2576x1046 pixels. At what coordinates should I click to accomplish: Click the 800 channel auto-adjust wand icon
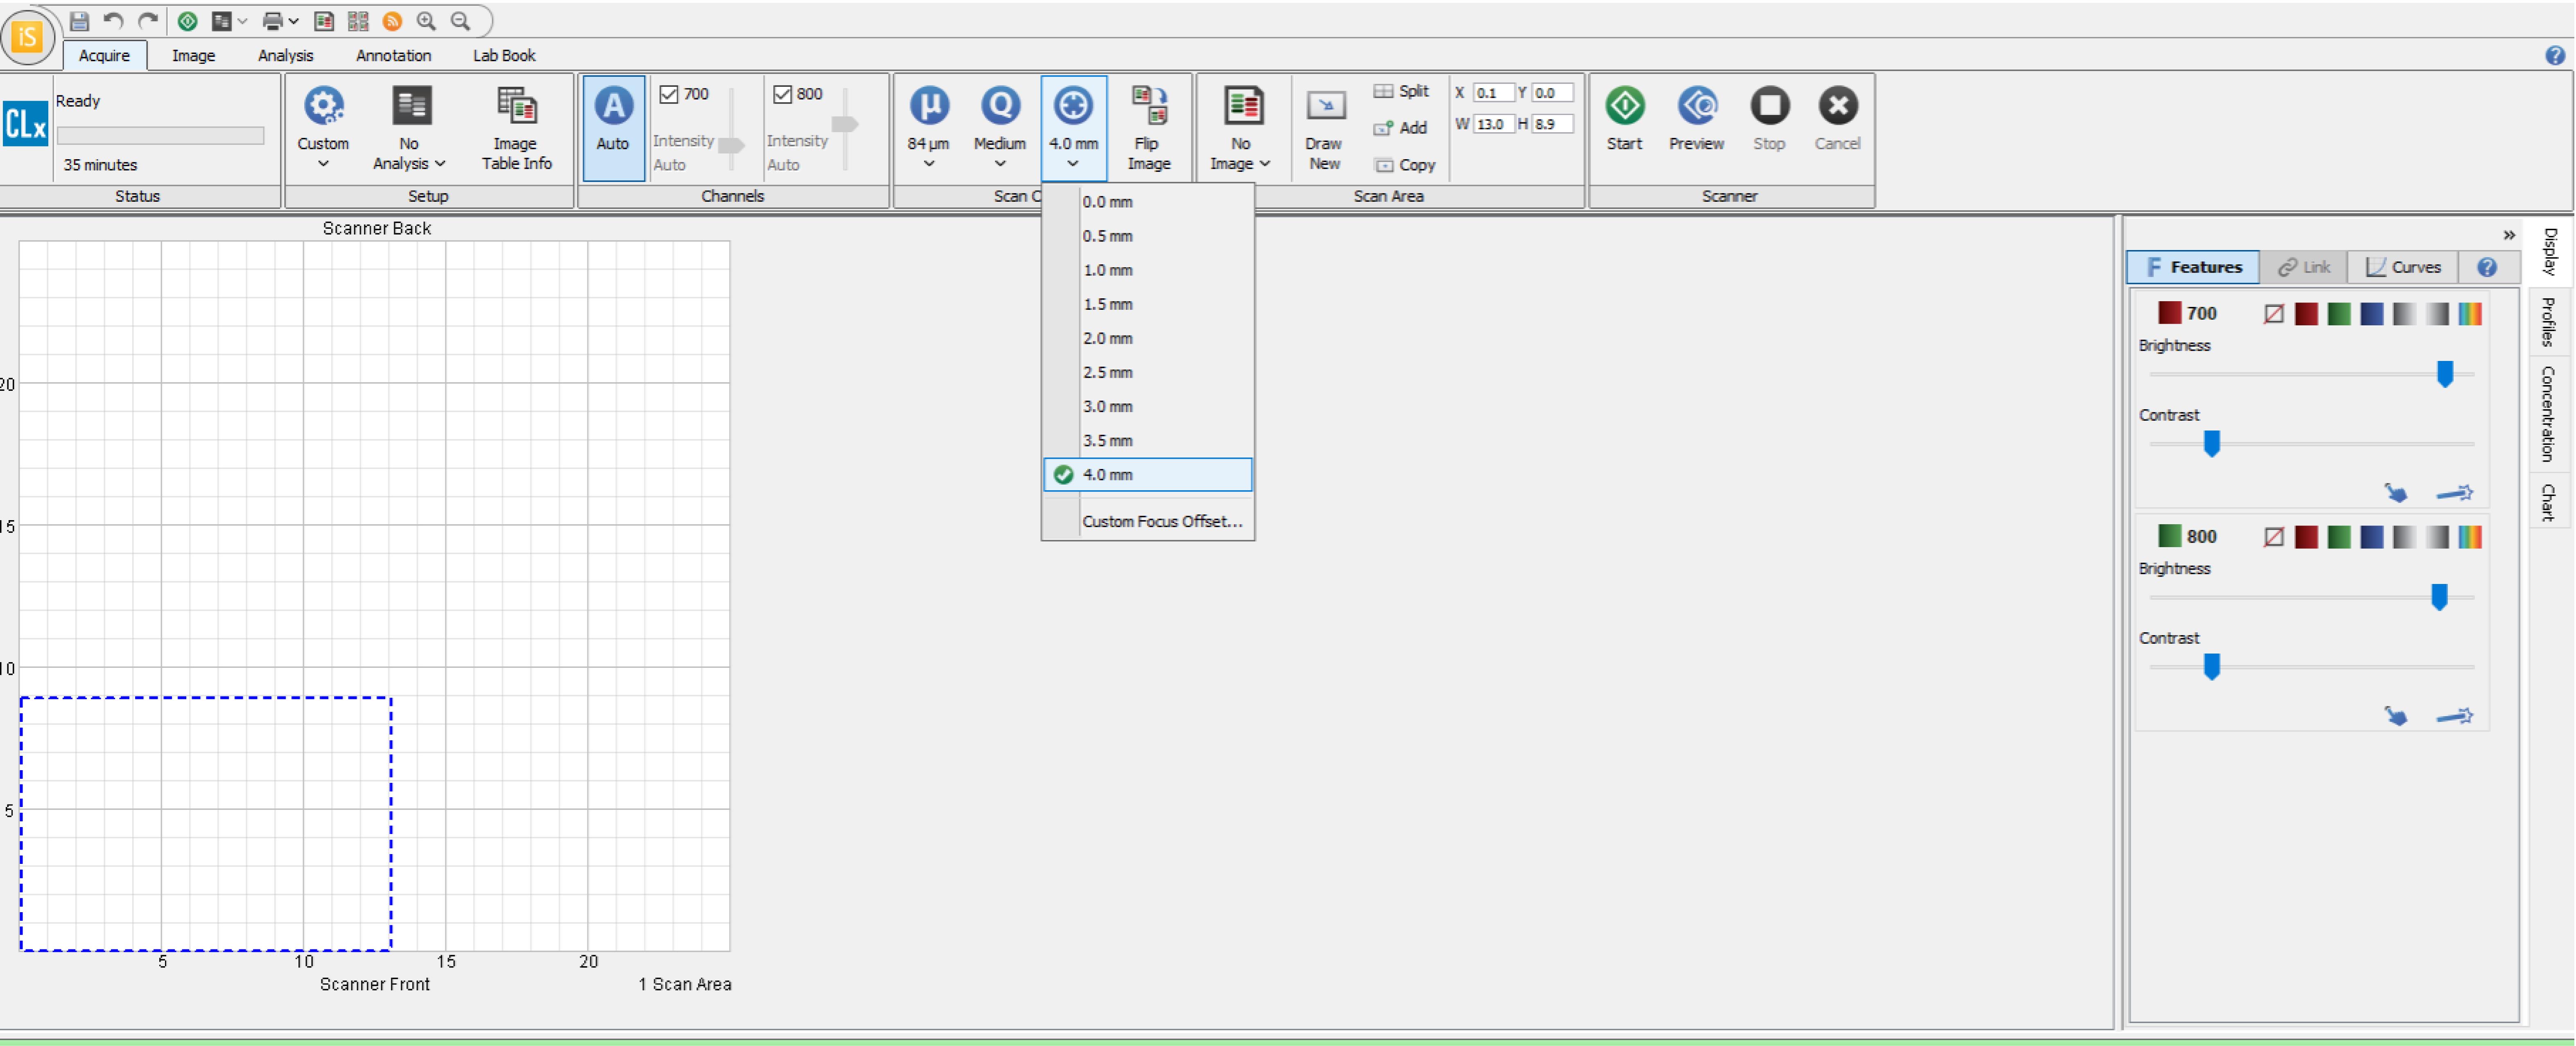coord(2454,716)
